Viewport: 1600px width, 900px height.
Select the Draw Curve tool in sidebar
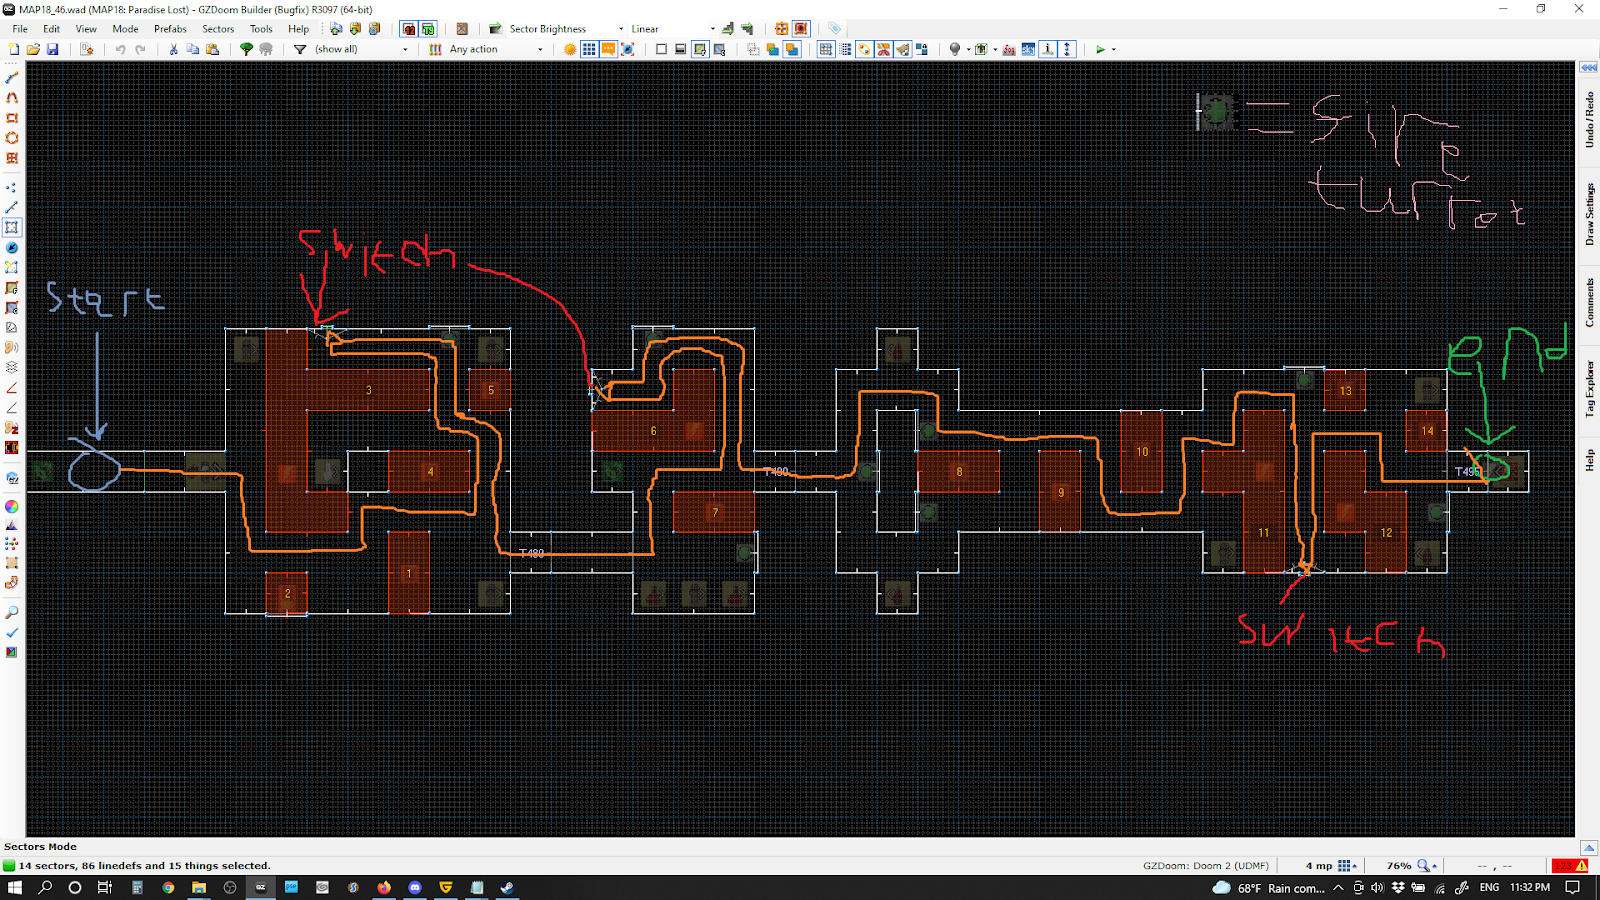tap(12, 98)
